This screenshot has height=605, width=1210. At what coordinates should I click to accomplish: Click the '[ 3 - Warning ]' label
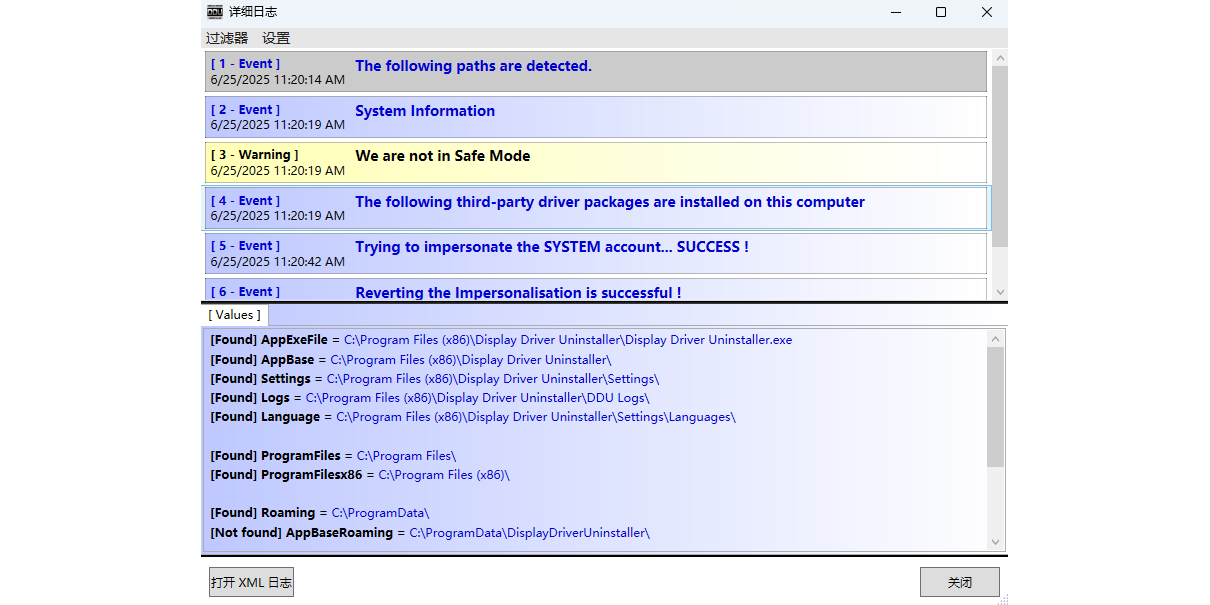point(254,155)
